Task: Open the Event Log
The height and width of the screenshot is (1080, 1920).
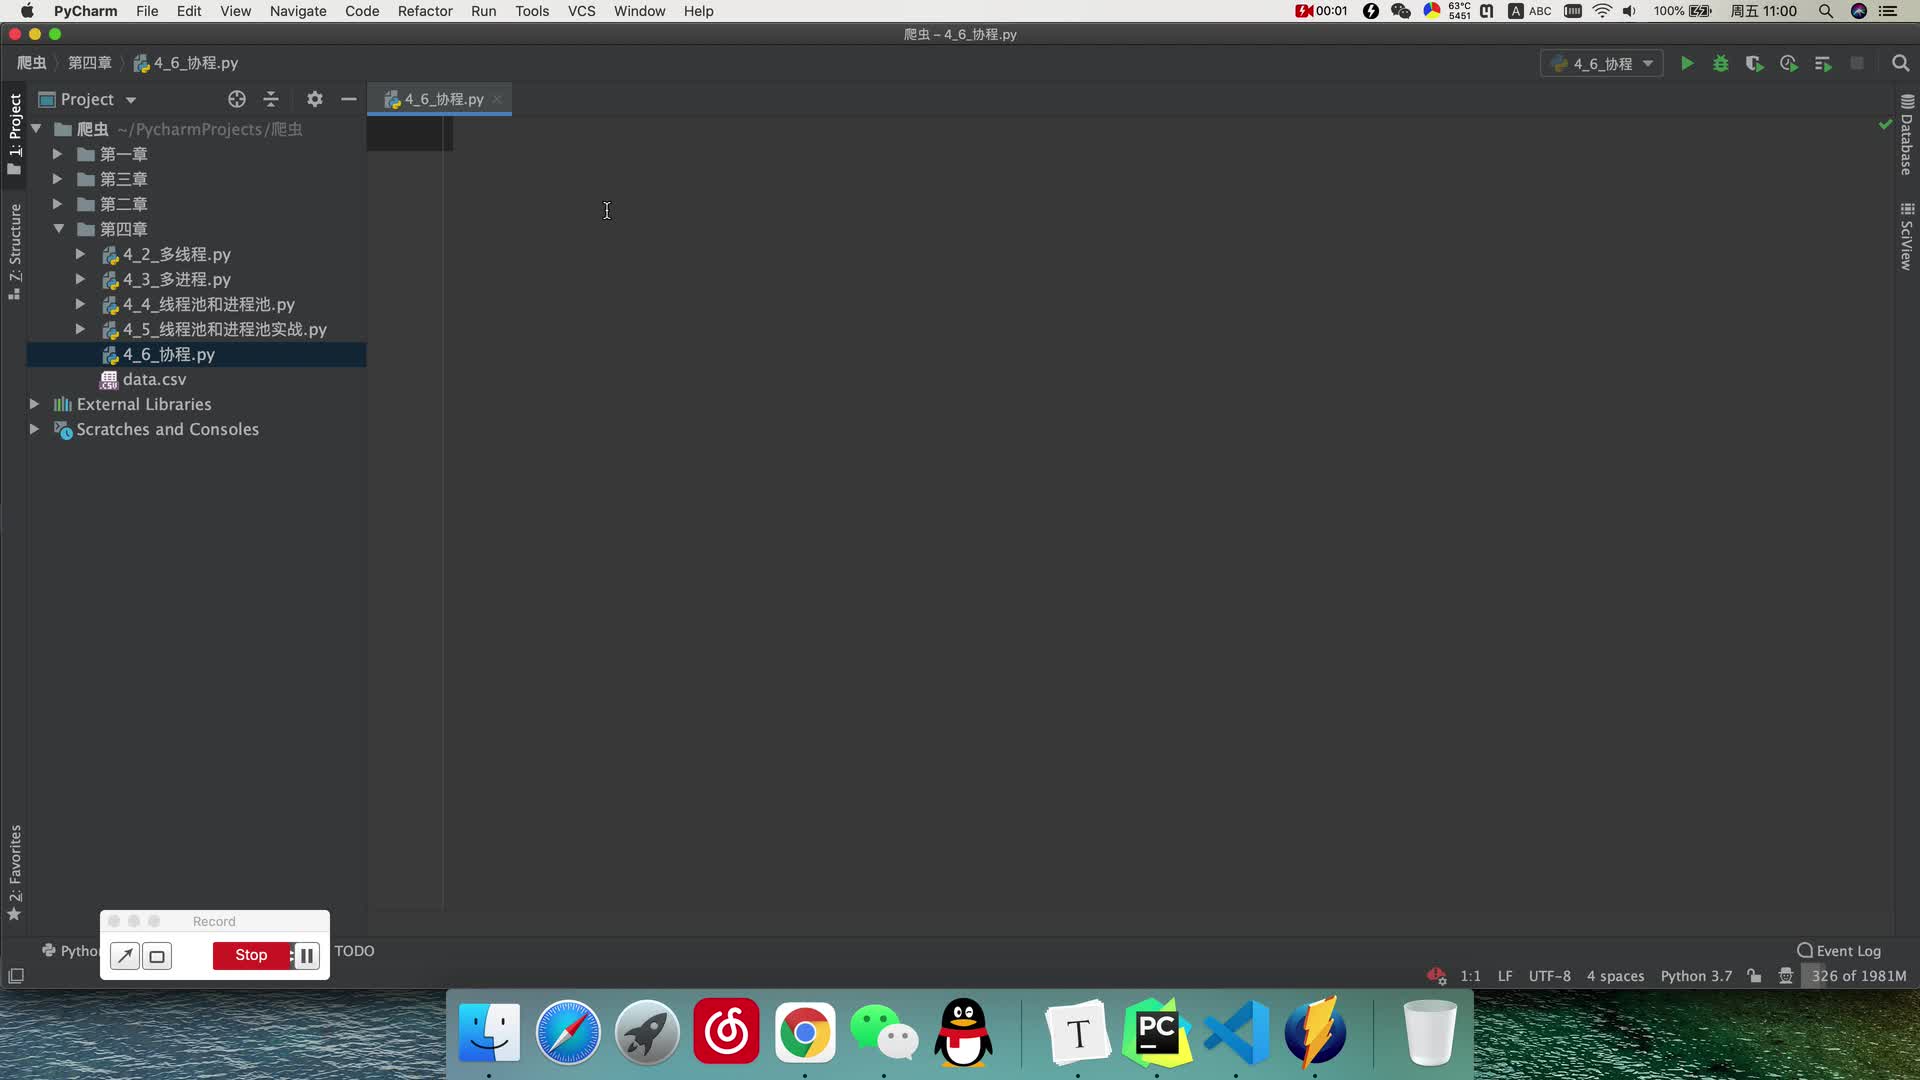Action: coord(1839,951)
